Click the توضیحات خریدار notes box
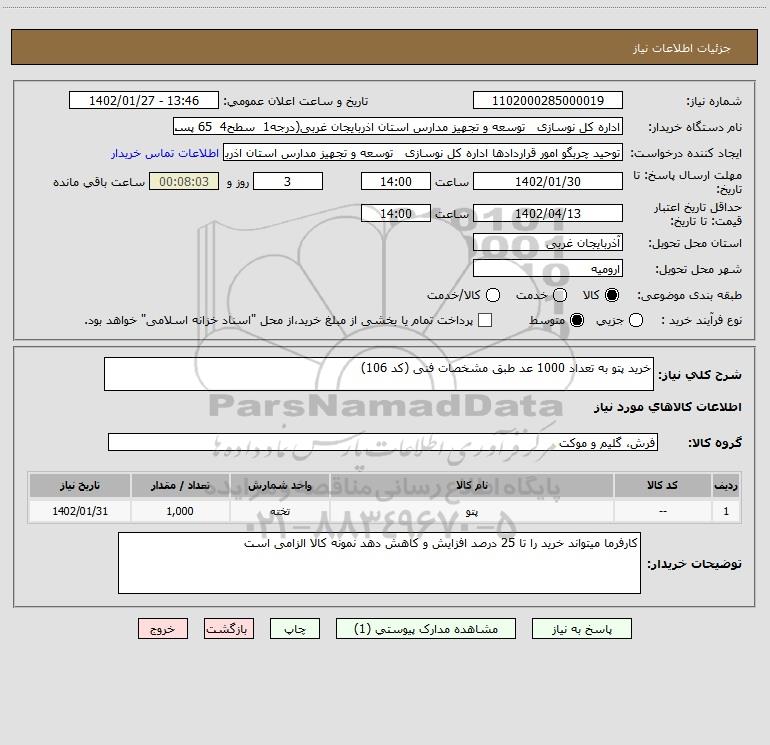 (x=379, y=563)
